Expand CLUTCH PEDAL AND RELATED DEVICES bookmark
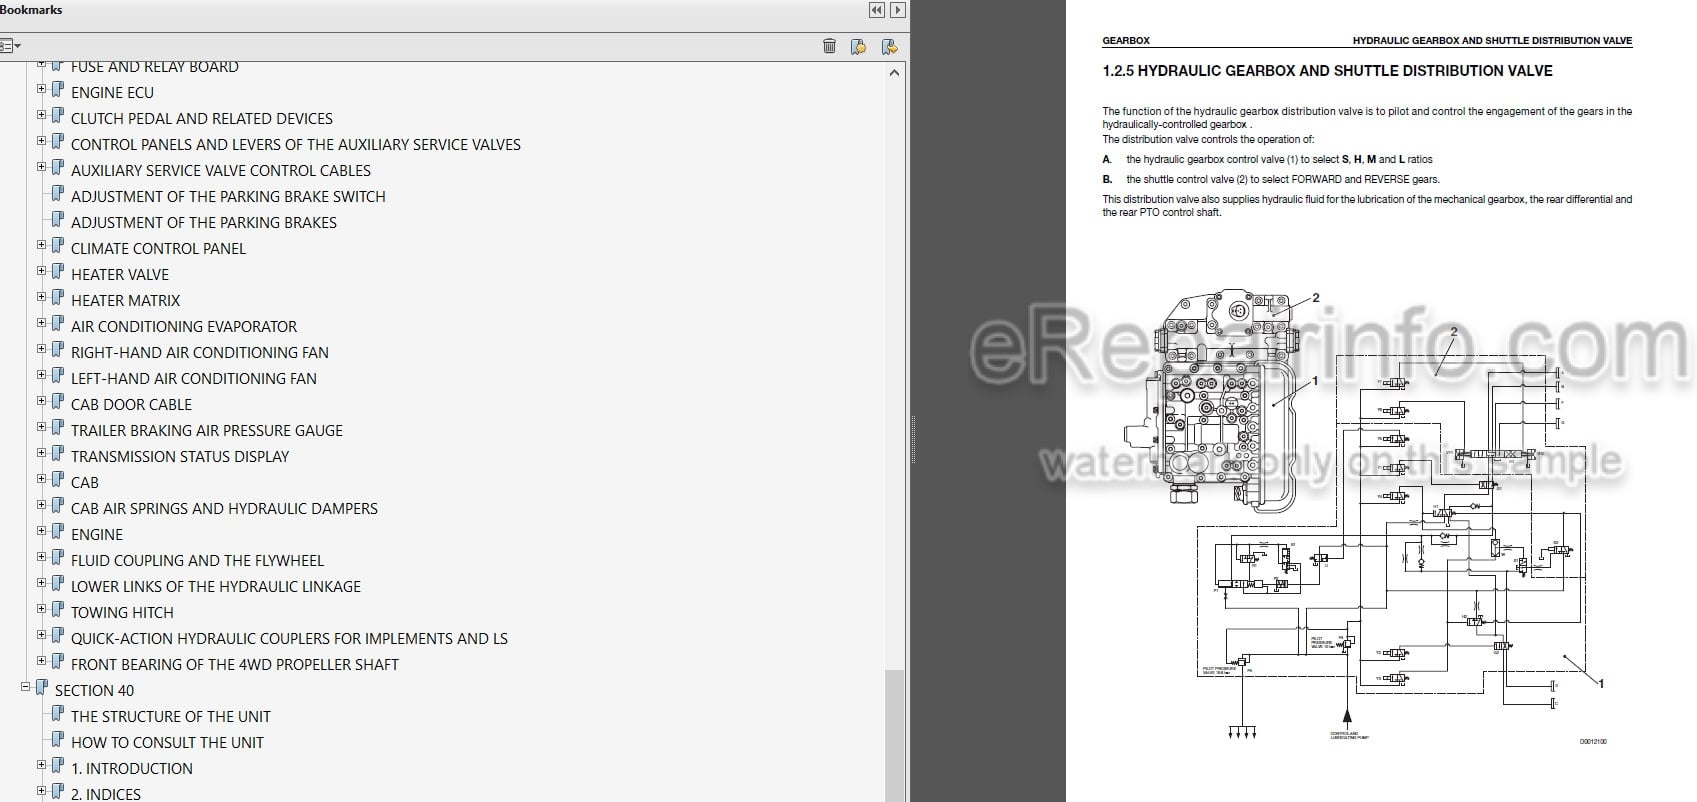This screenshot has width=1697, height=802. [42, 115]
